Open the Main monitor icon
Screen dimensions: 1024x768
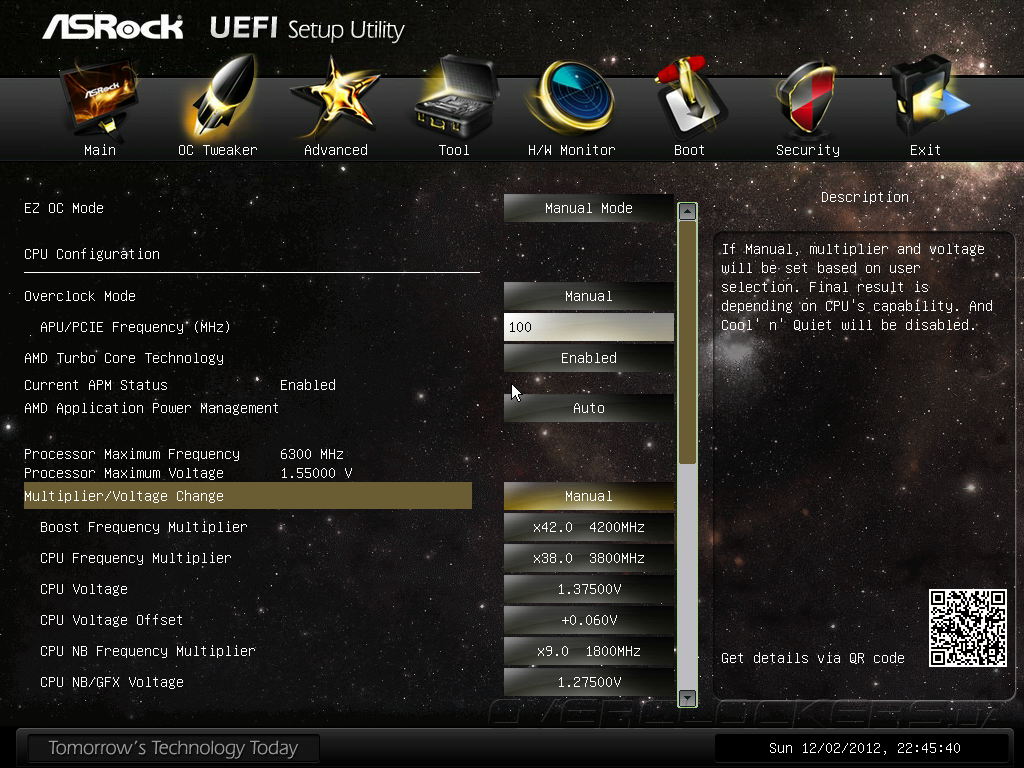99,98
